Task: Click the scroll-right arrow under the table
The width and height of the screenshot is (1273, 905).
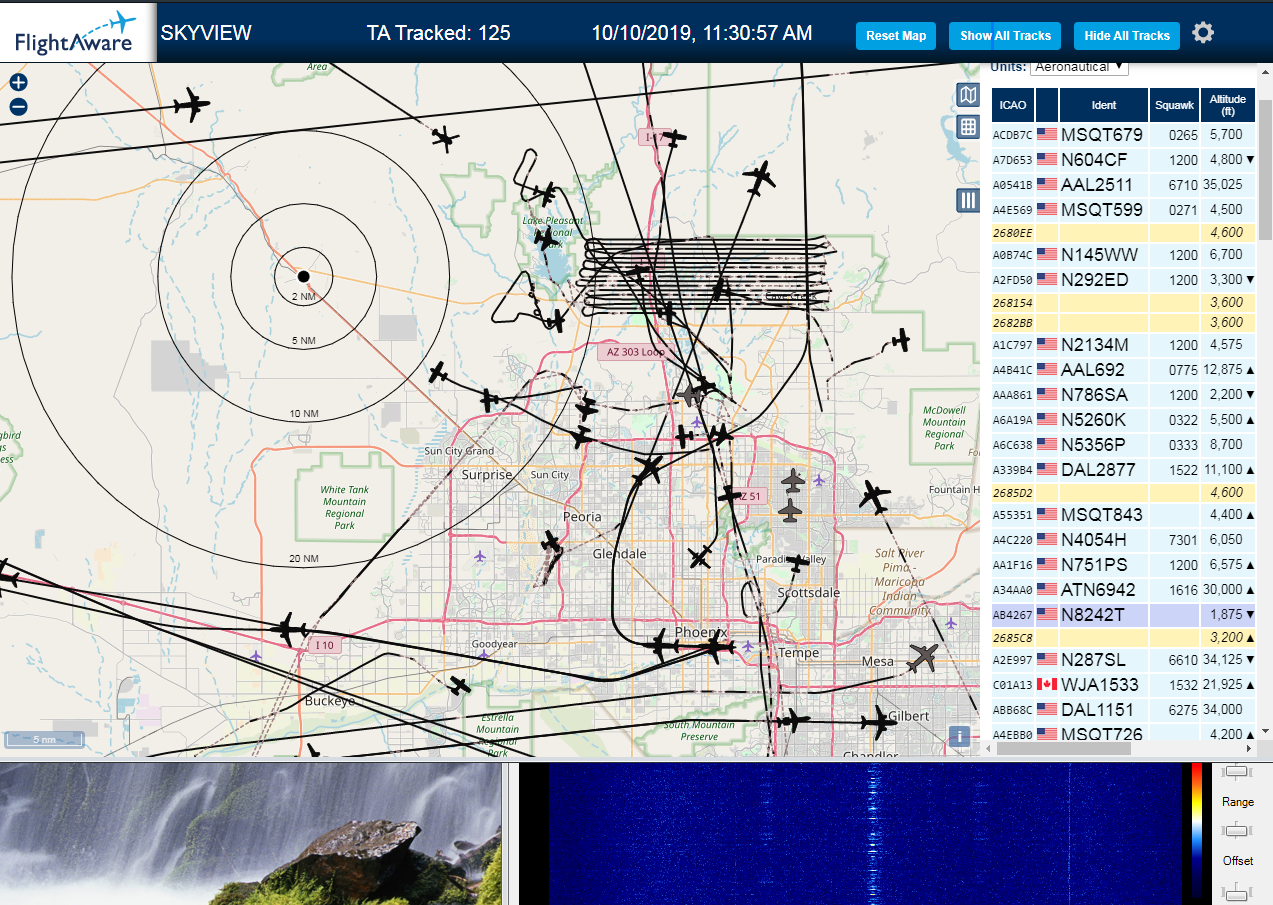Action: pos(1249,747)
